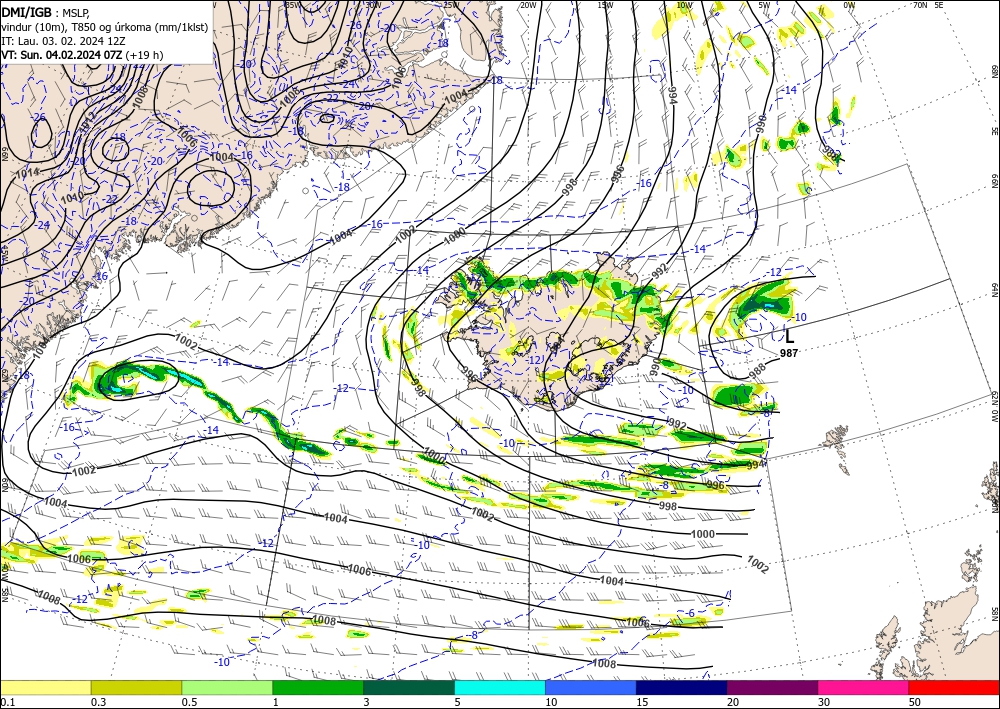Click the 'VT: Sun. 04.02.2024 07Z' valid time

pyautogui.click(x=61, y=55)
